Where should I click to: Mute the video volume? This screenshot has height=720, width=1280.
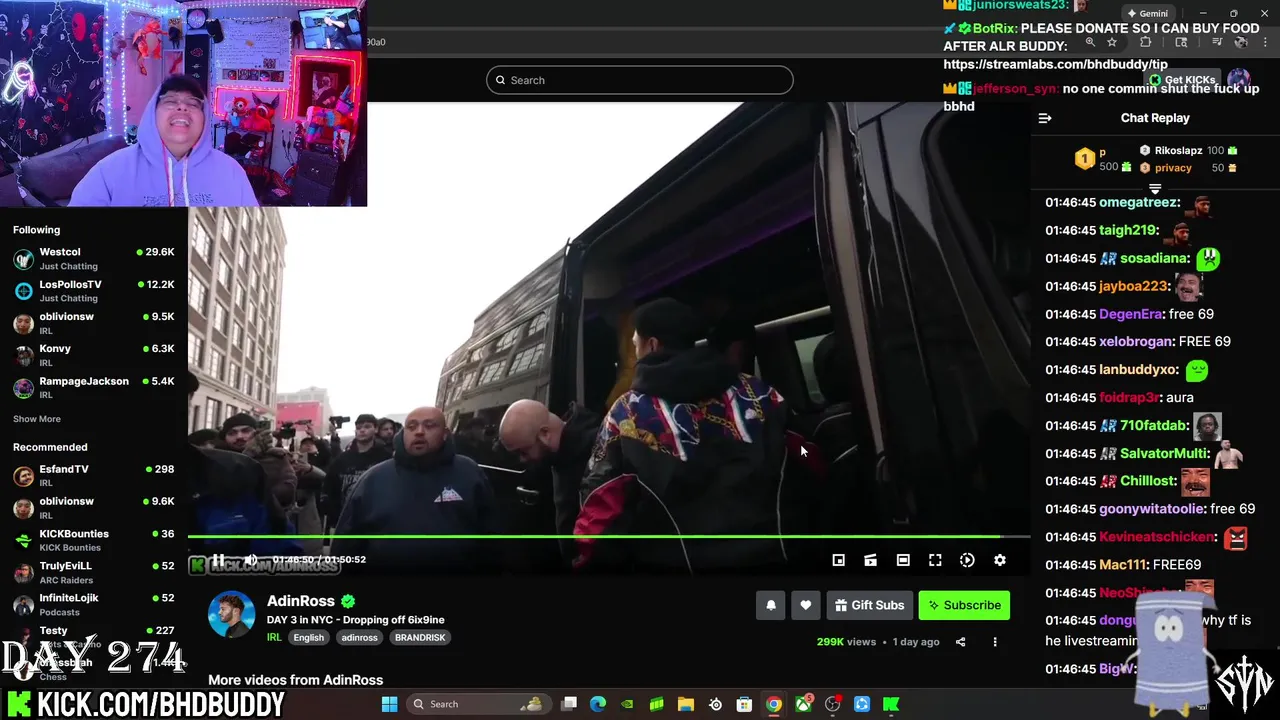pyautogui.click(x=251, y=560)
